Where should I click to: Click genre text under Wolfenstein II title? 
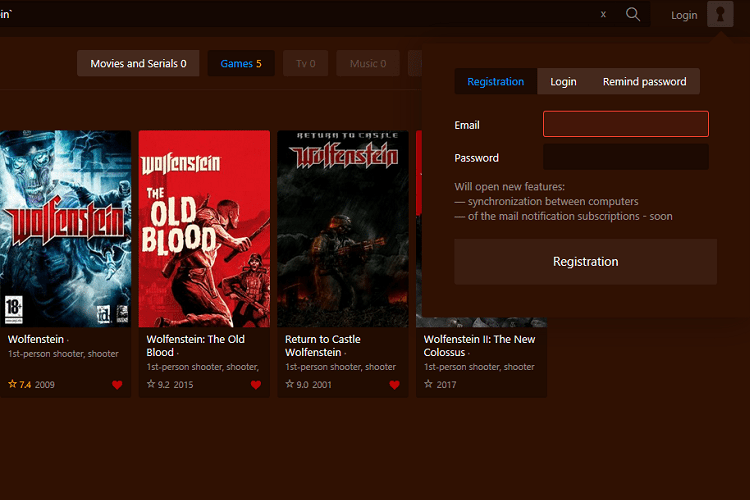pos(479,367)
